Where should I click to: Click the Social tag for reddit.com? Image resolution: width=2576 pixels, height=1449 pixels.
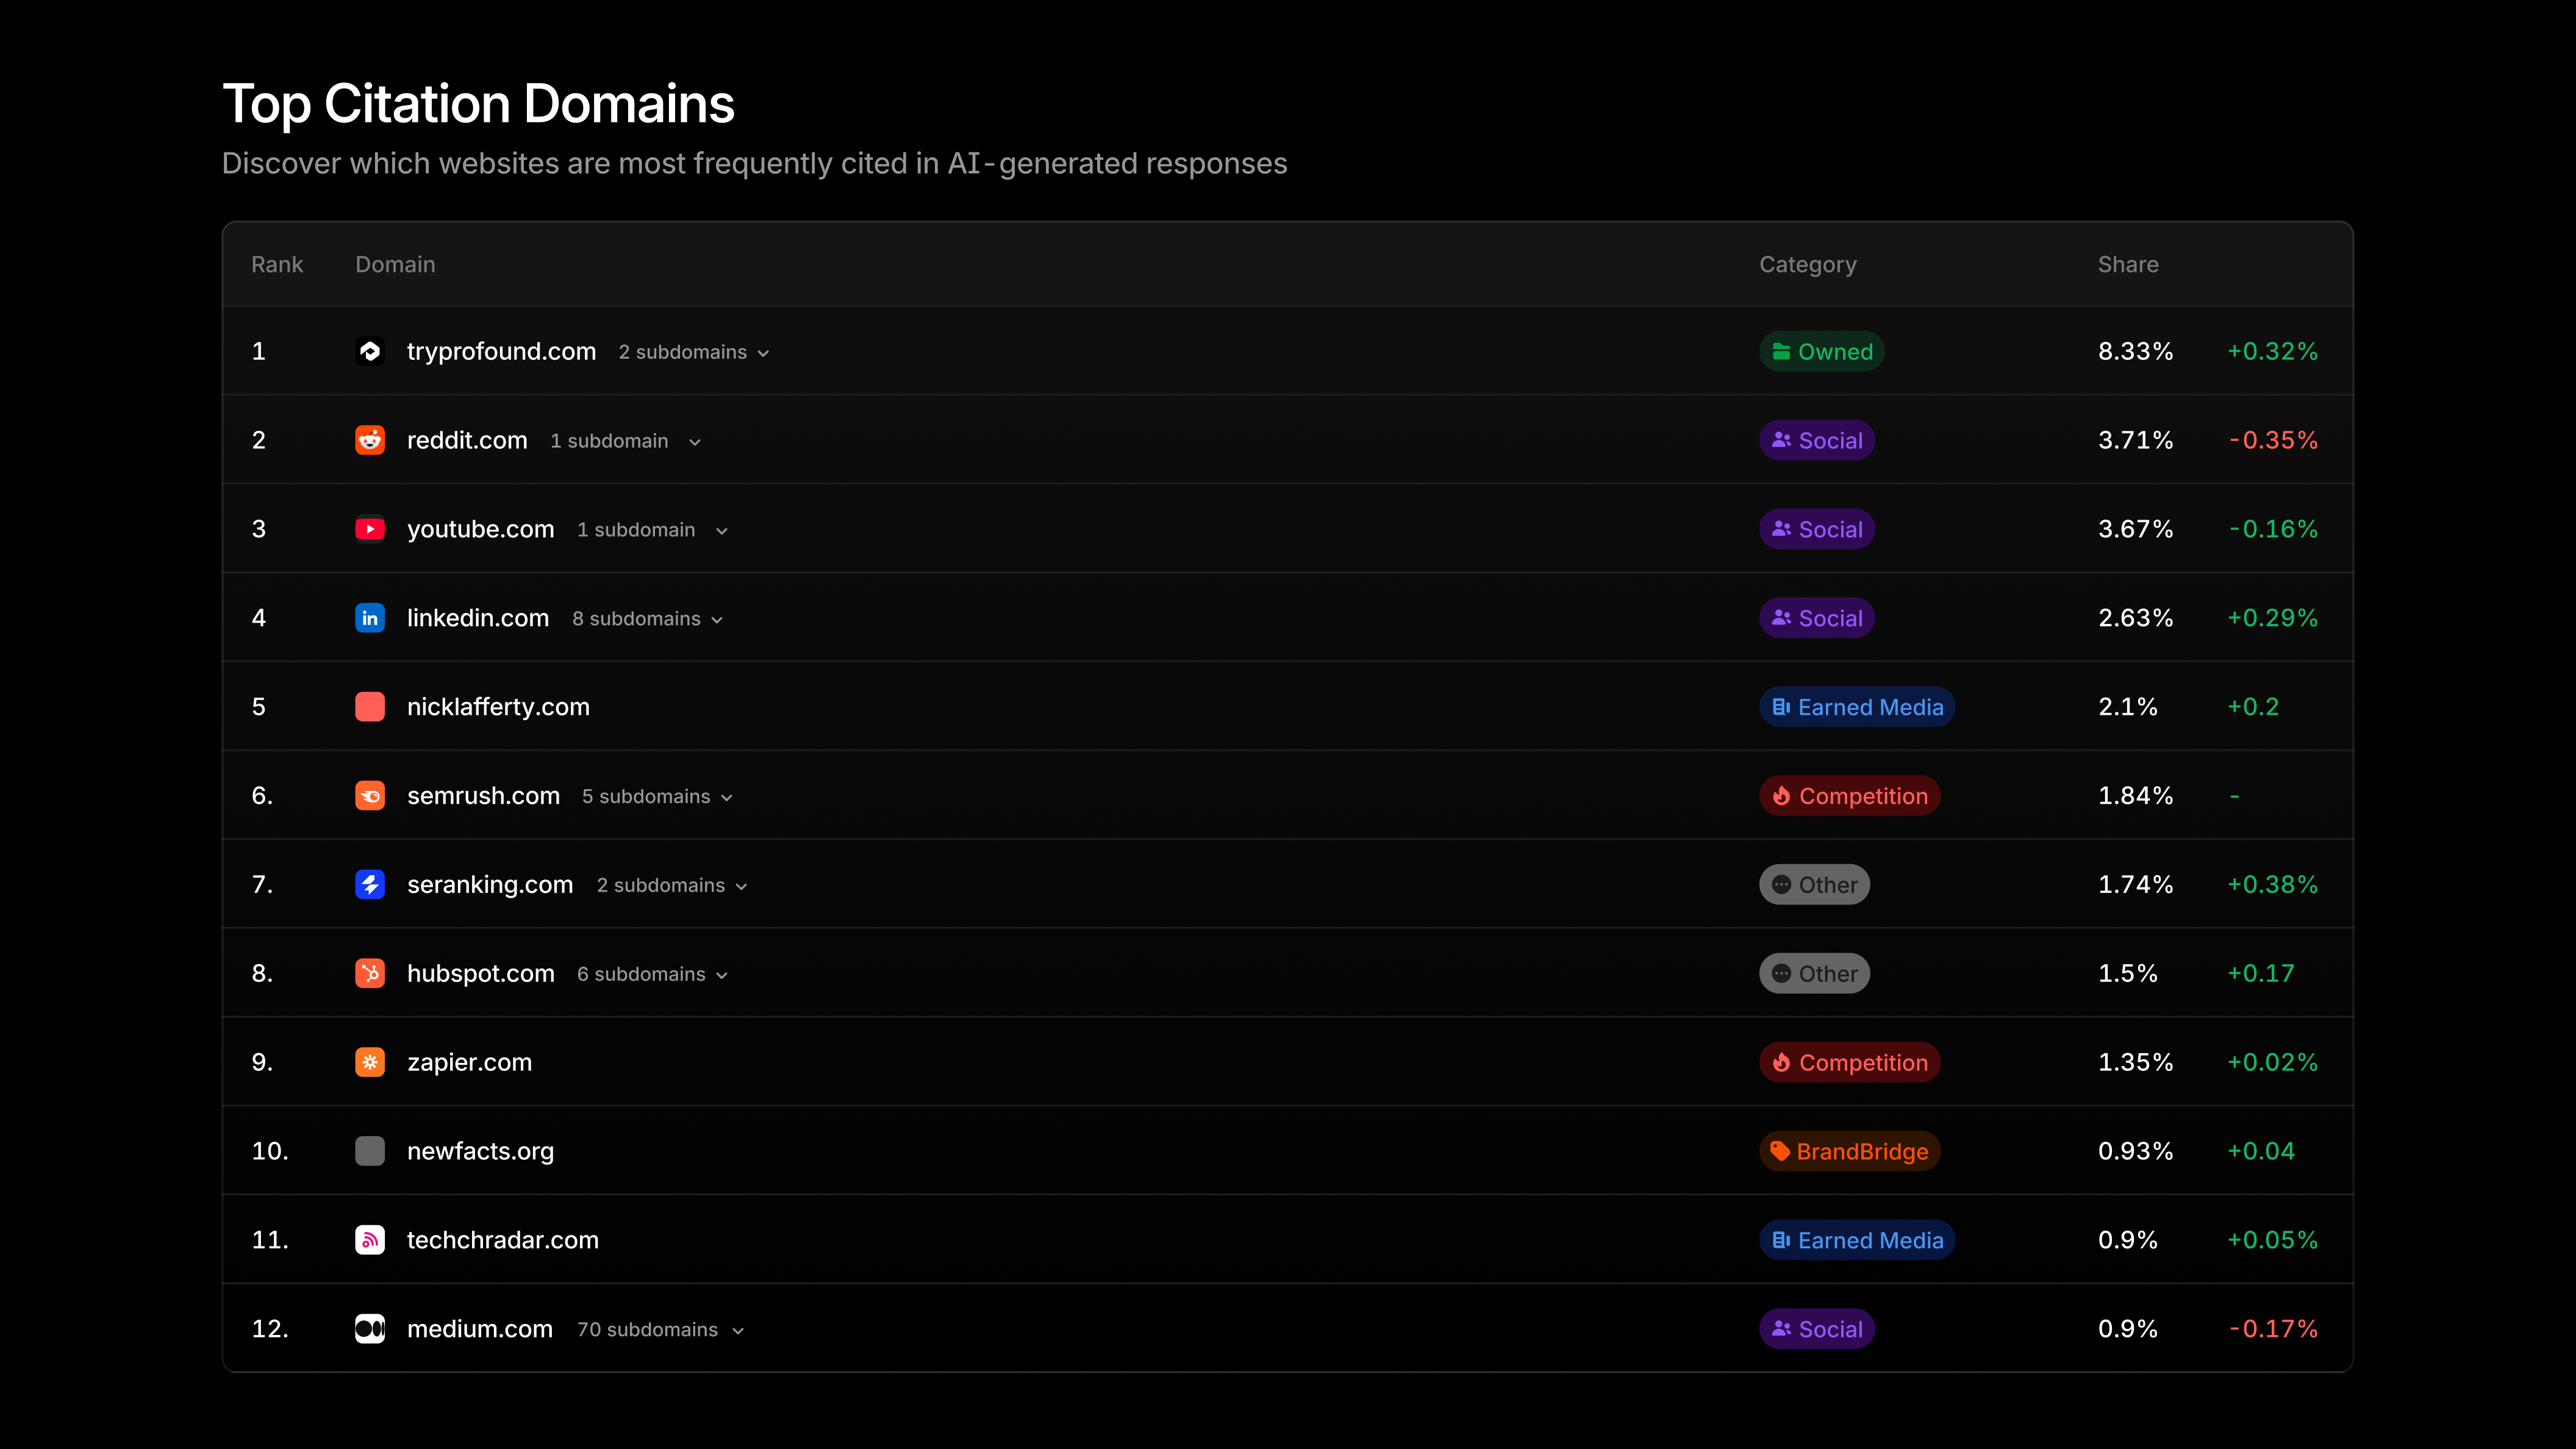[x=1817, y=440]
